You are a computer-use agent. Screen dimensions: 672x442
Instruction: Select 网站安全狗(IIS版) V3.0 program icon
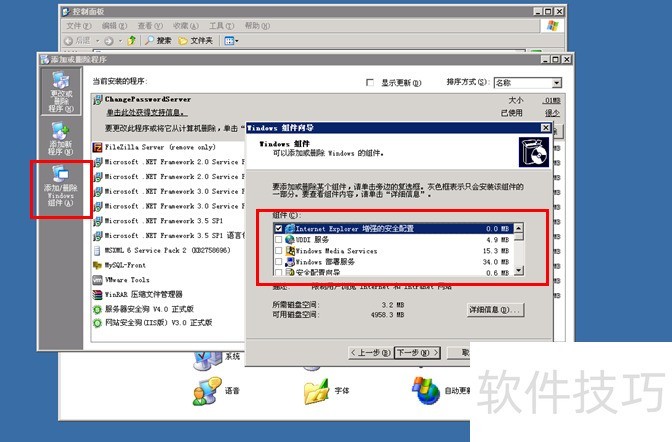pyautogui.click(x=97, y=323)
